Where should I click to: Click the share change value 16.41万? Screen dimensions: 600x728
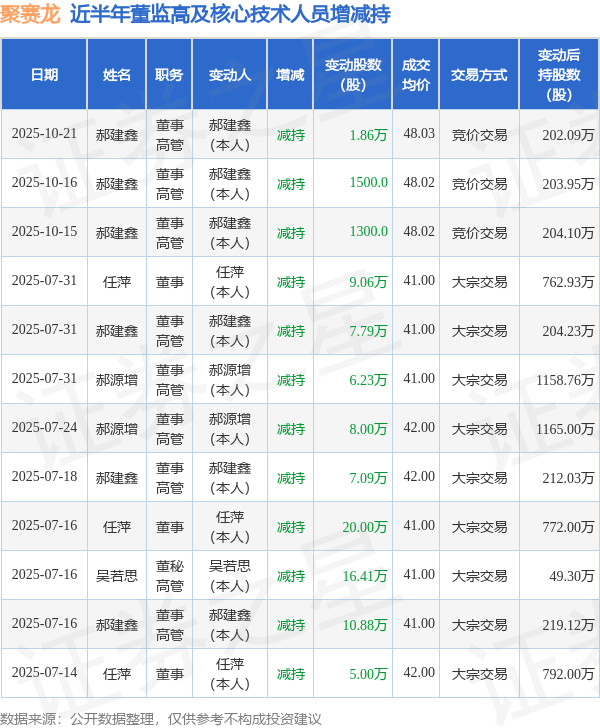click(365, 576)
